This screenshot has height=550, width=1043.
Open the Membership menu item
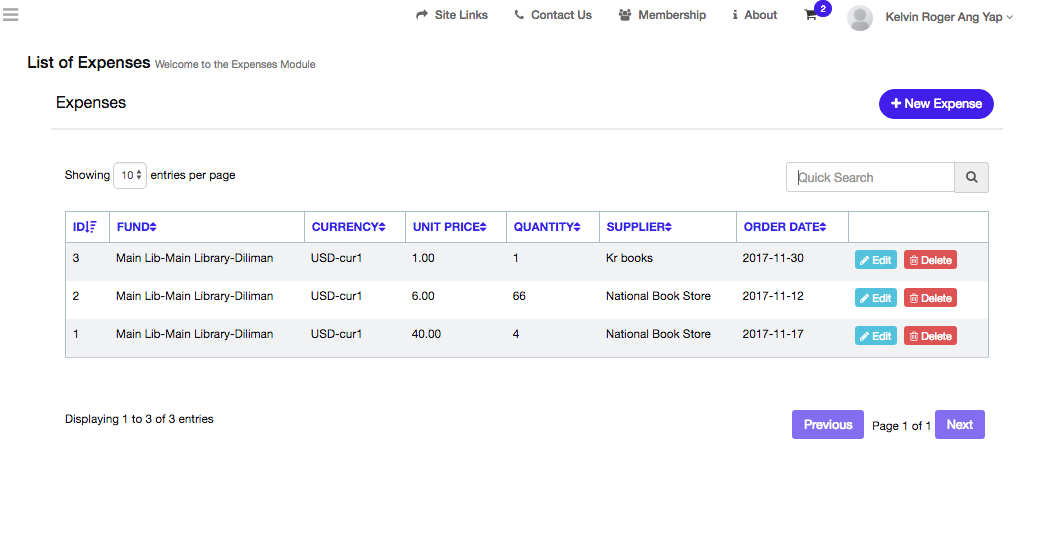(x=662, y=15)
